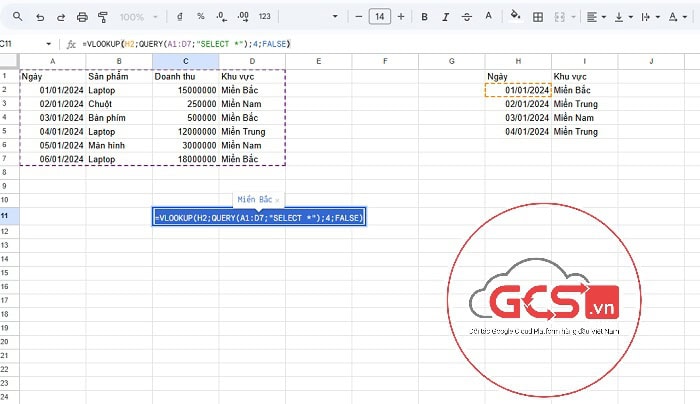This screenshot has height=404, width=700.
Task: Redo the last undone action
Action: 63,17
